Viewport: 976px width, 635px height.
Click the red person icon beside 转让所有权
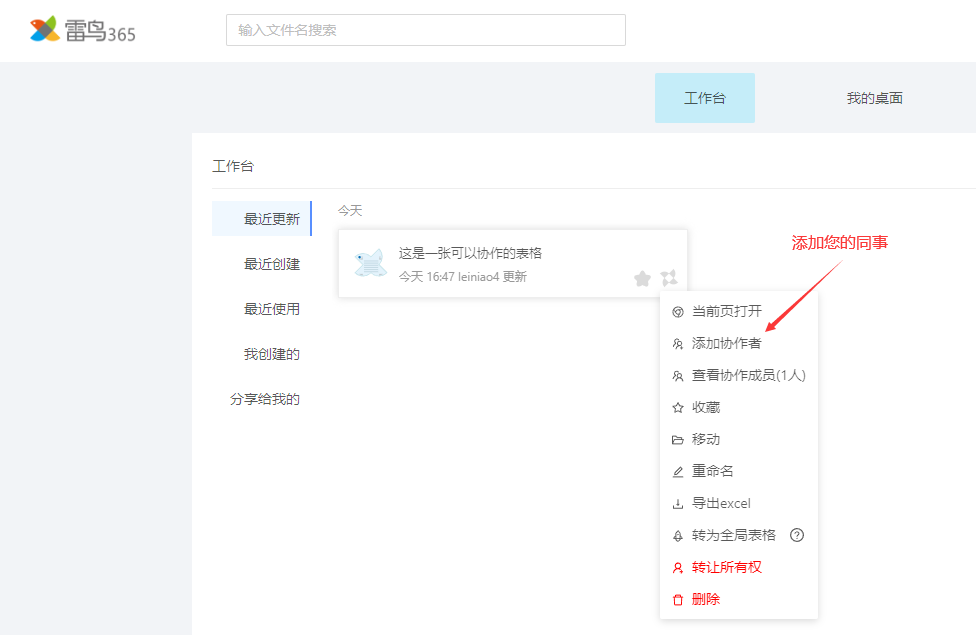click(678, 568)
